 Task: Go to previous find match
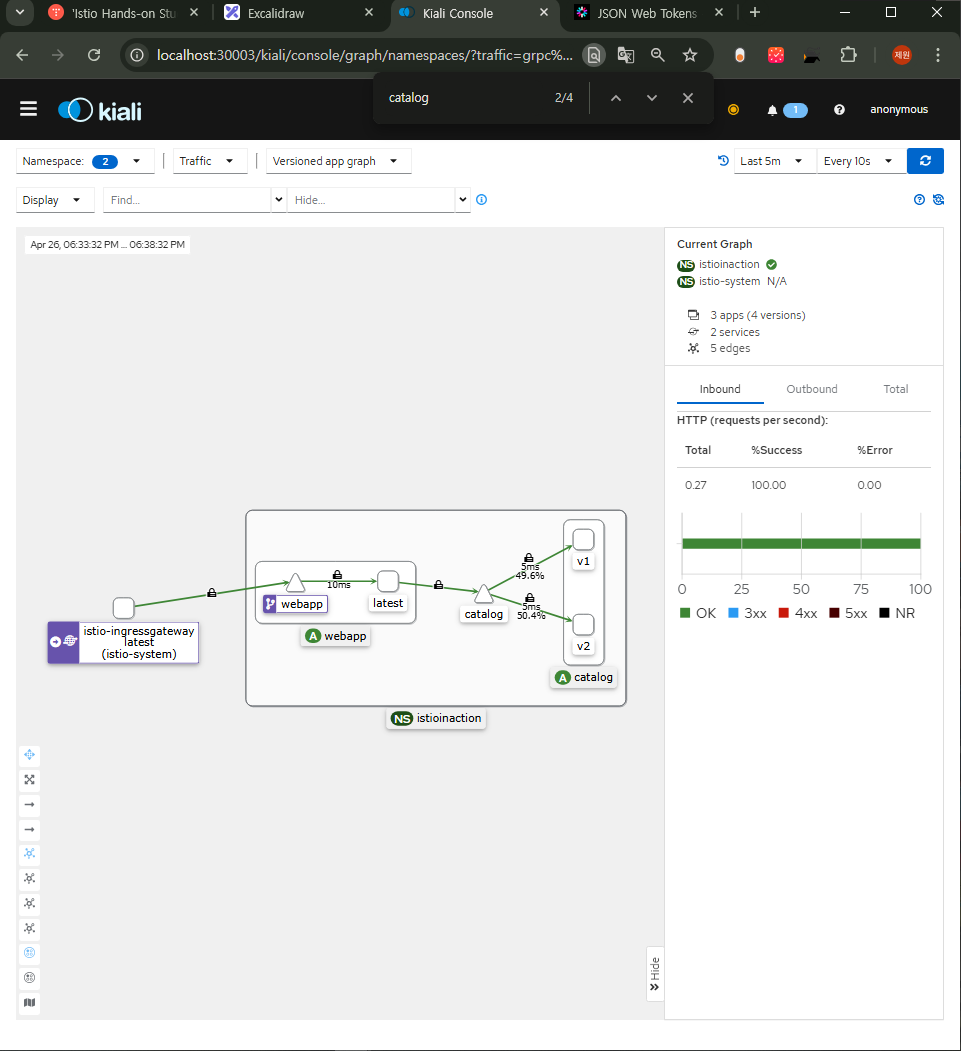tap(616, 98)
